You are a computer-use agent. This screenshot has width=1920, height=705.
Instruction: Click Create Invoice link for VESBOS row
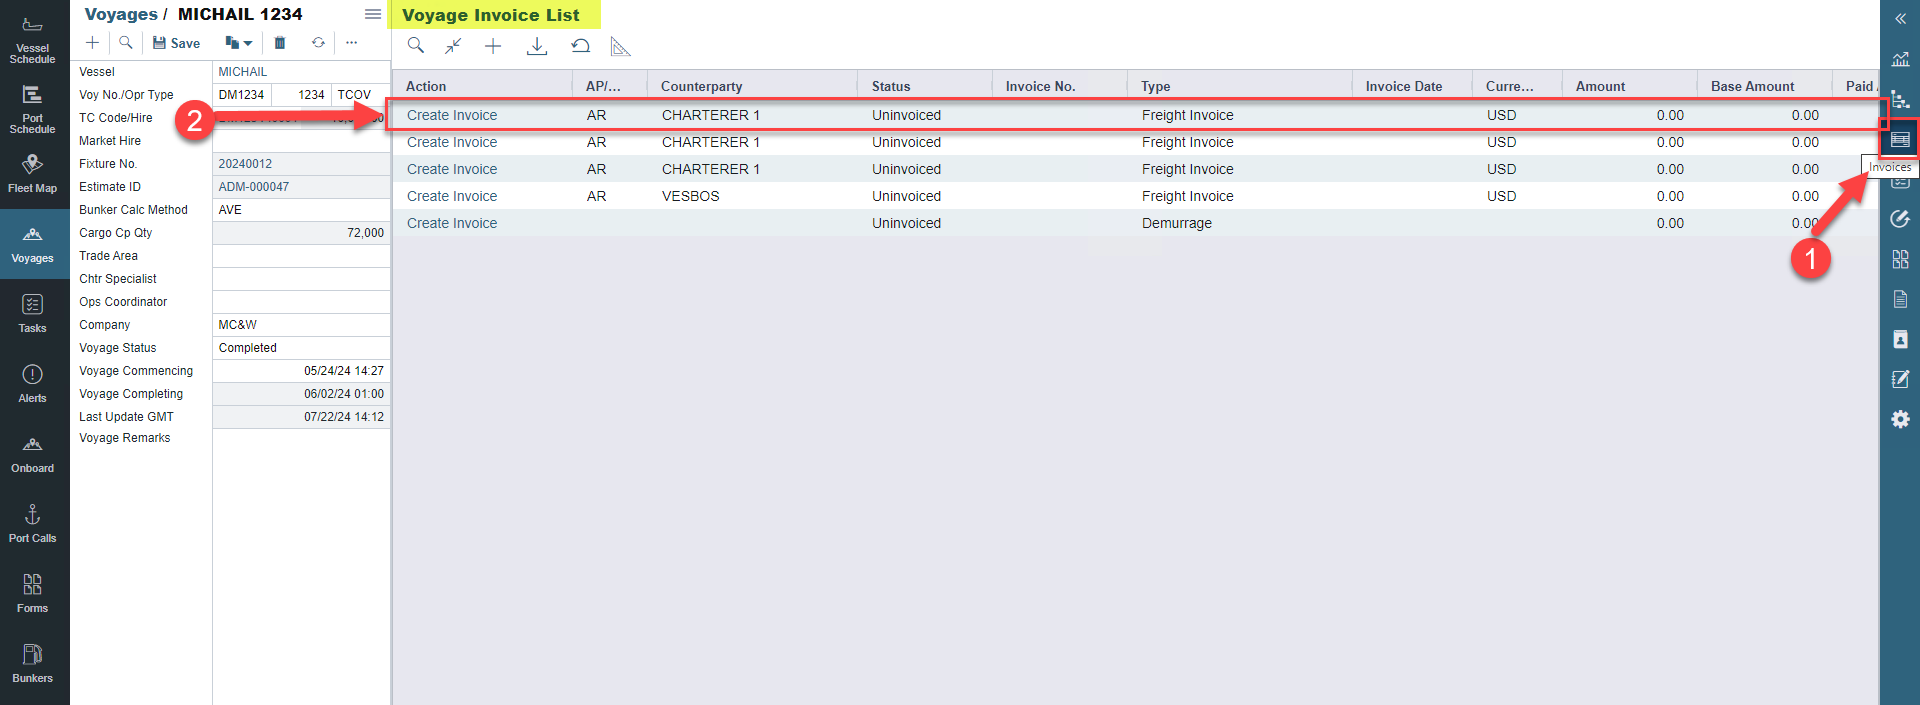[x=452, y=196]
